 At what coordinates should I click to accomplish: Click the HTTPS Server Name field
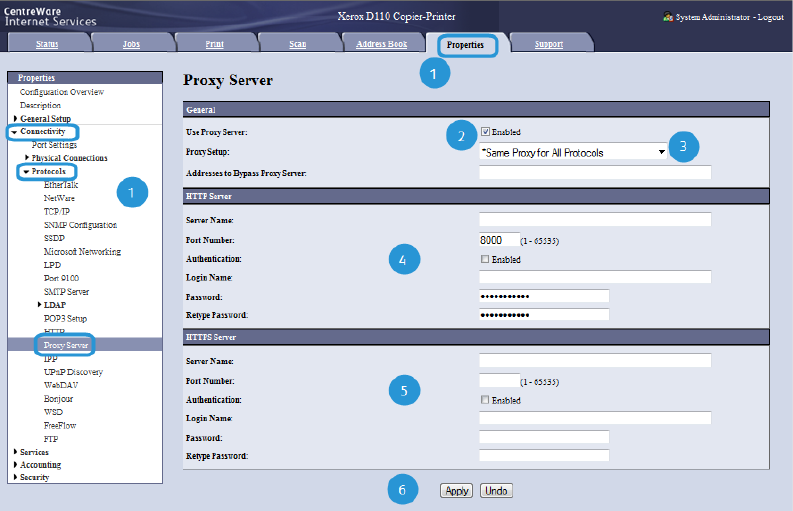[x=595, y=360]
